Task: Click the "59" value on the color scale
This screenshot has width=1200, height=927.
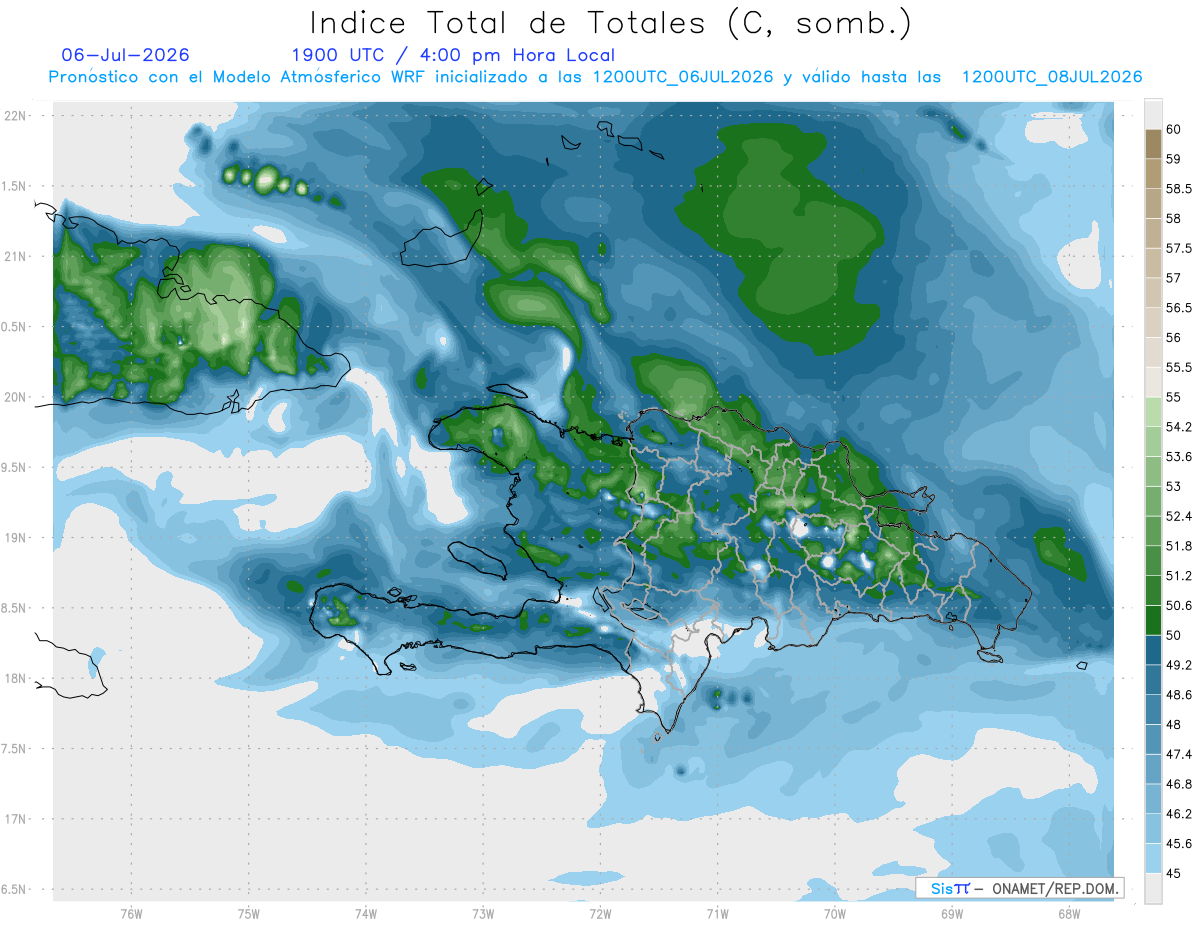Action: click(1173, 159)
